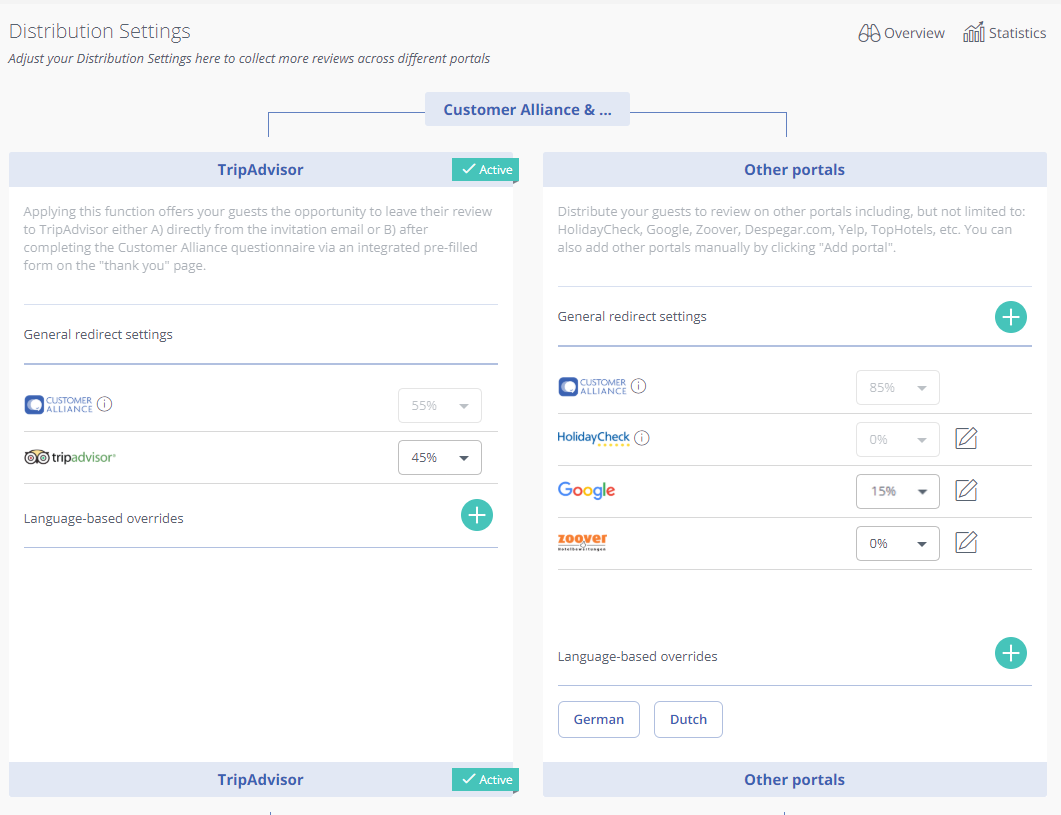The height and width of the screenshot is (815, 1061).
Task: Select the German language override
Action: pos(599,720)
